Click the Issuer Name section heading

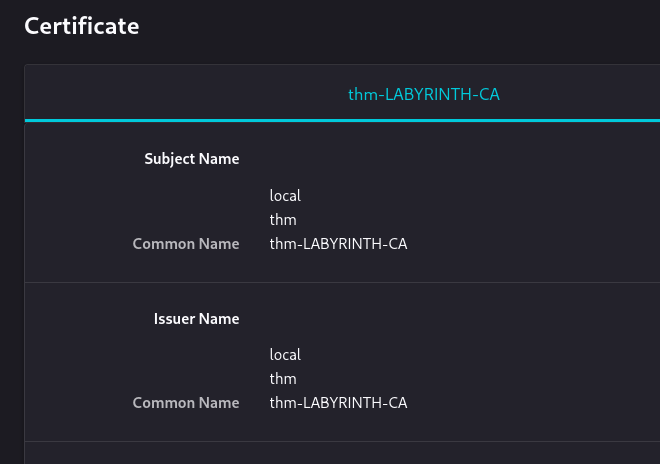tap(196, 319)
